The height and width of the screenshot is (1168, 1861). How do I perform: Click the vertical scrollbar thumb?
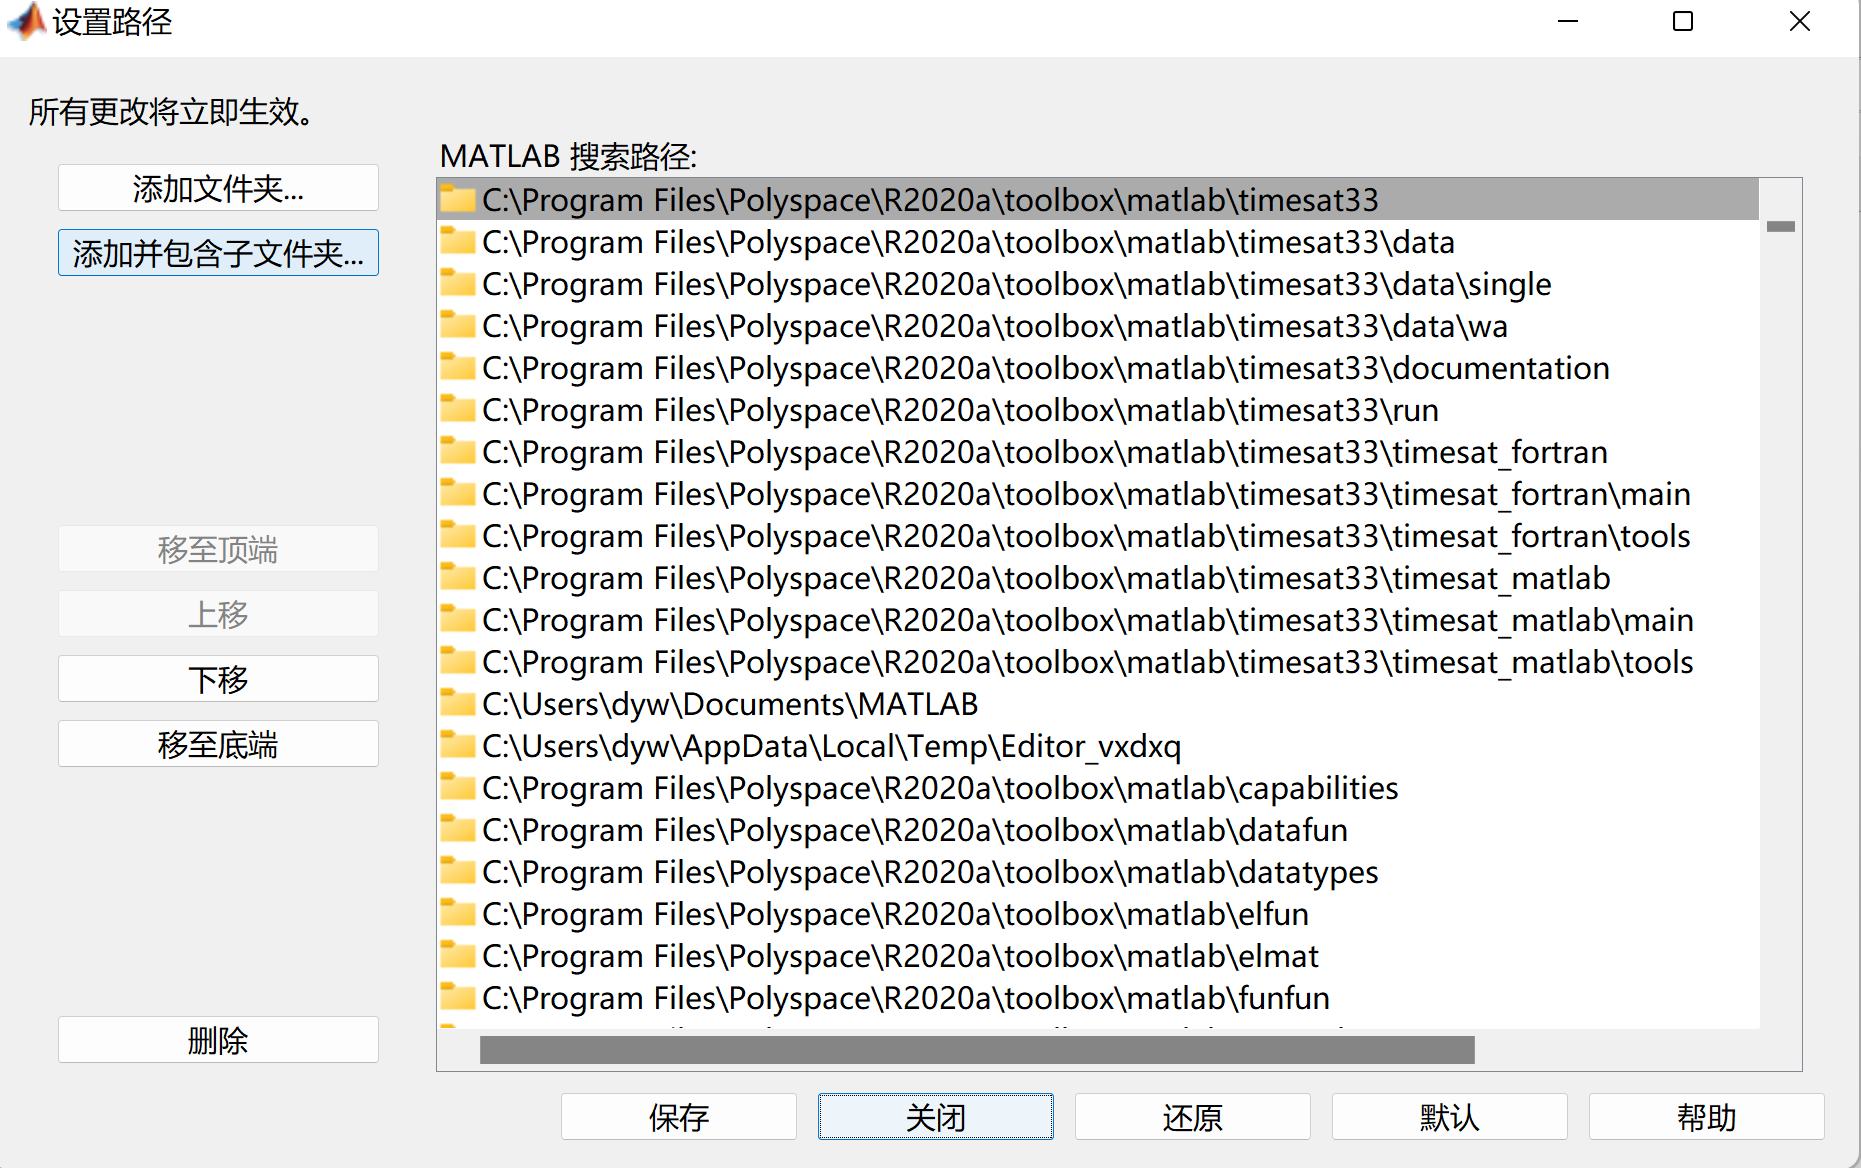coord(1781,226)
